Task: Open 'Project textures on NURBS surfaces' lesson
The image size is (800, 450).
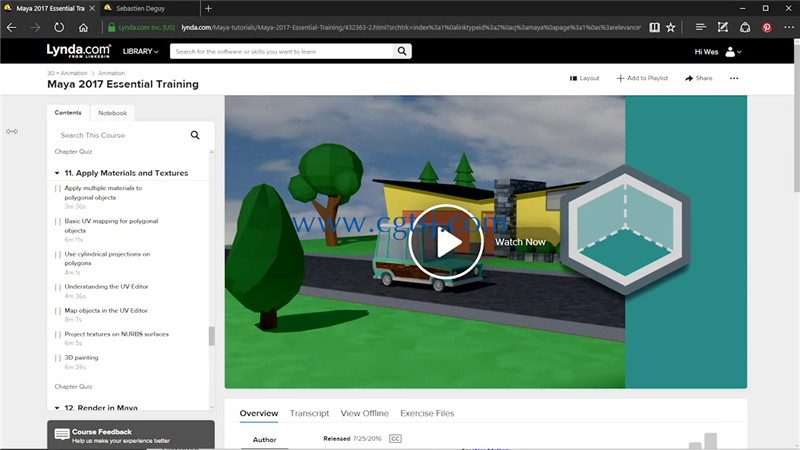Action: 116,334
